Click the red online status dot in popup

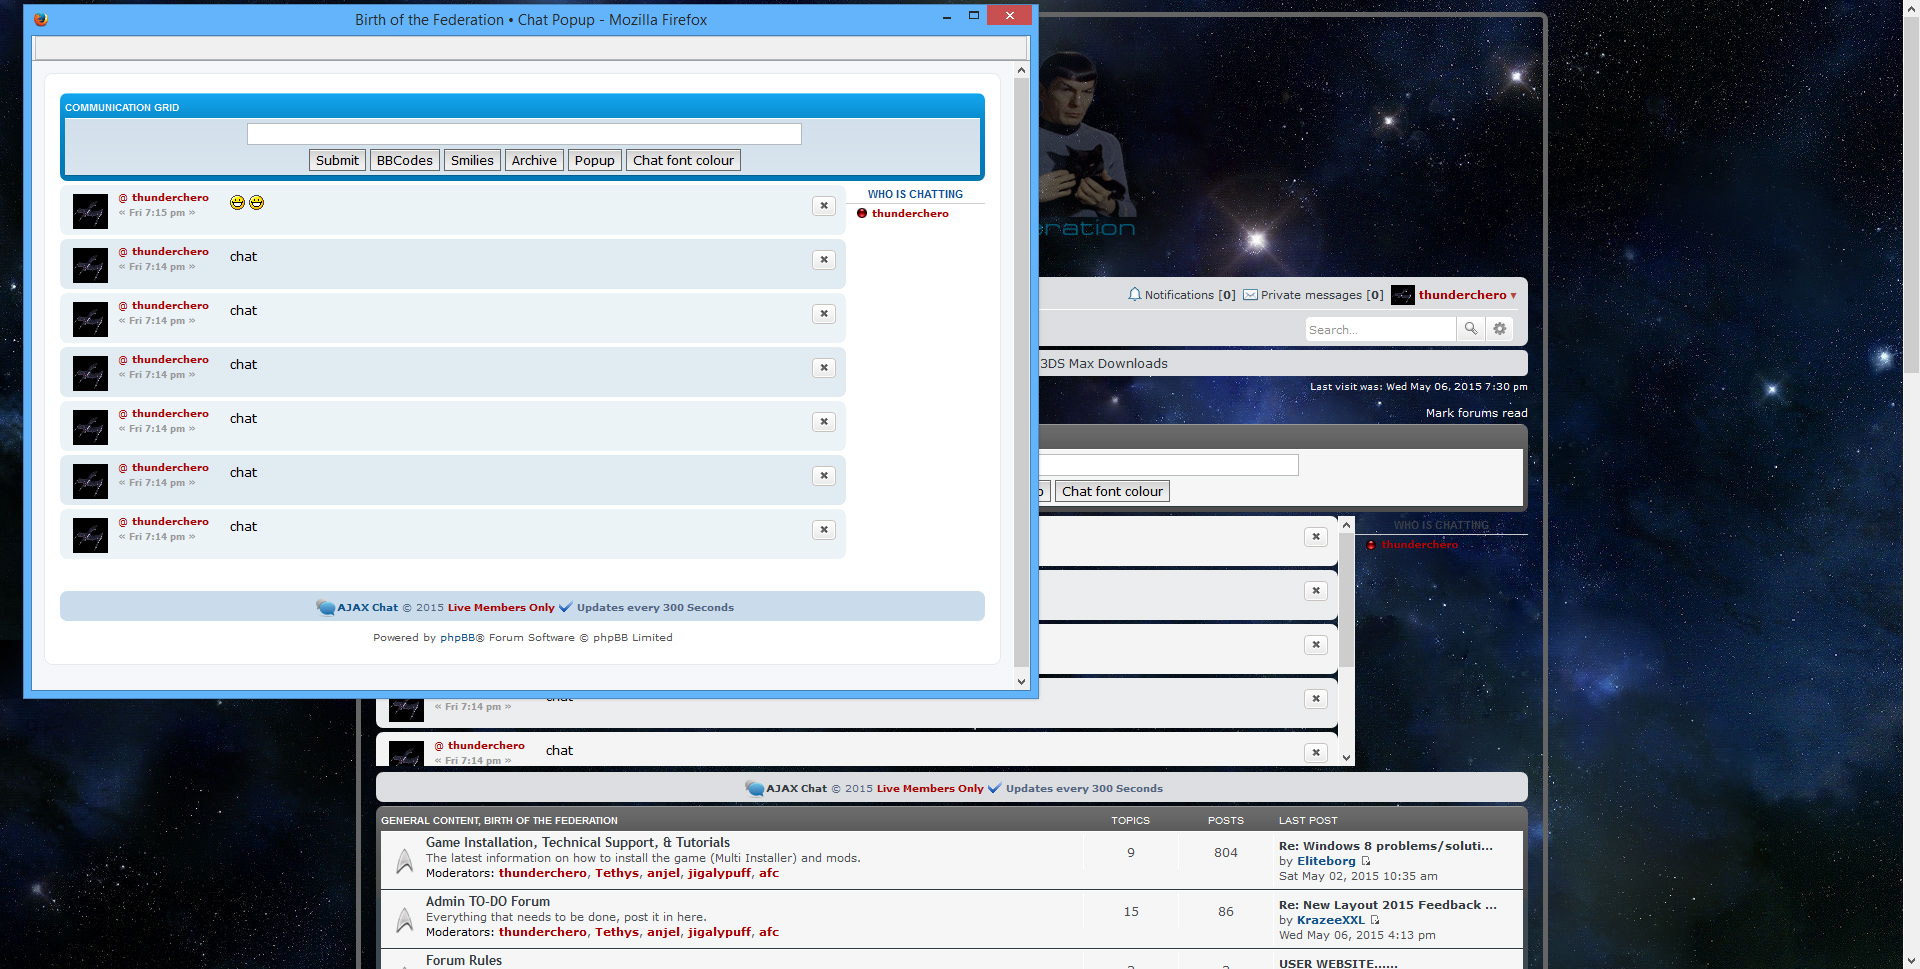(x=862, y=213)
